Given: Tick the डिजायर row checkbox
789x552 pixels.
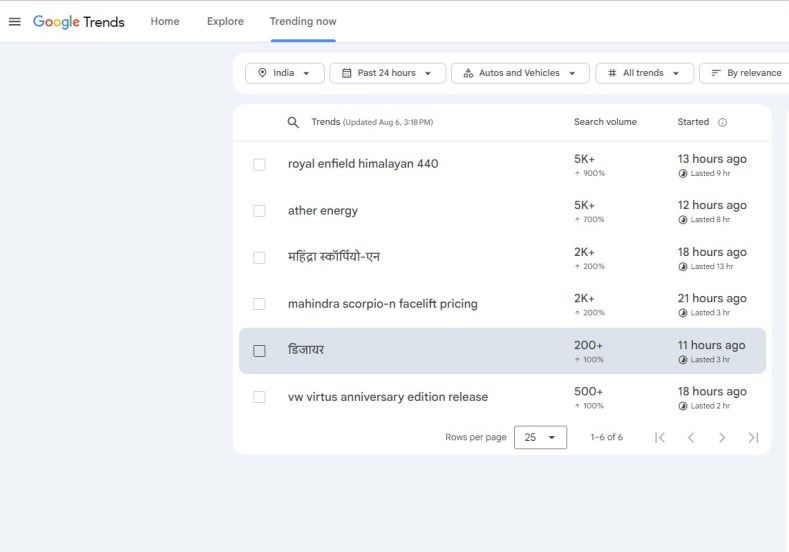Looking at the screenshot, I should [259, 351].
